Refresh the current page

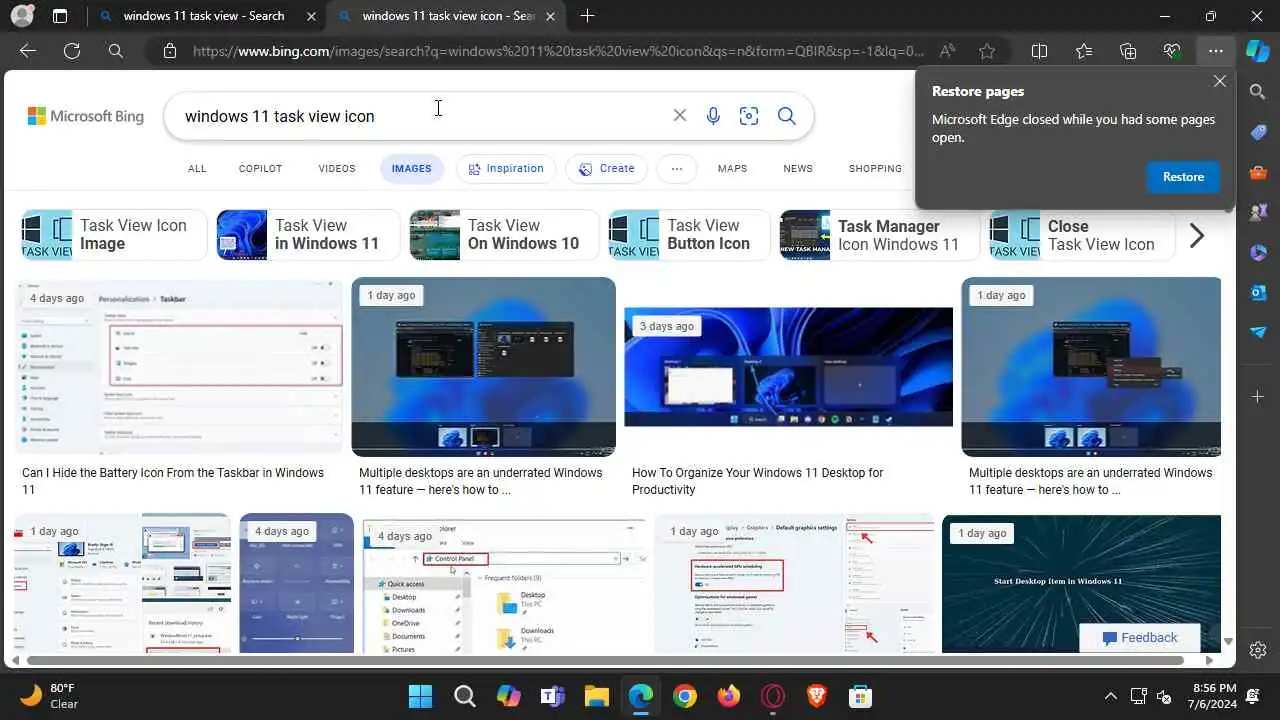click(72, 51)
